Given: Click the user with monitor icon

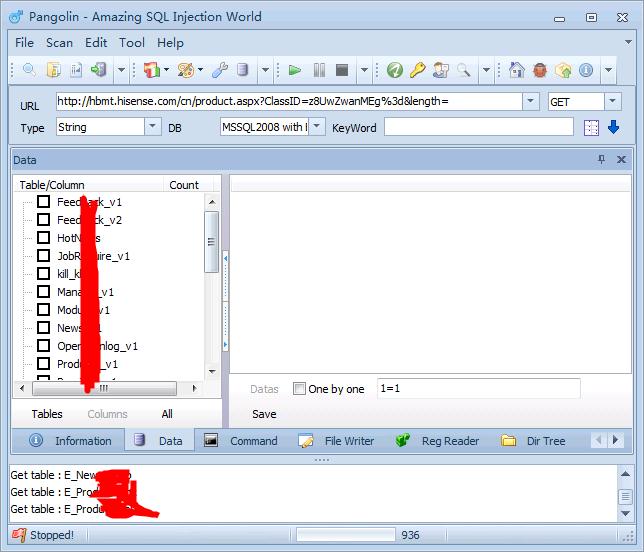Looking at the screenshot, I should tap(441, 70).
